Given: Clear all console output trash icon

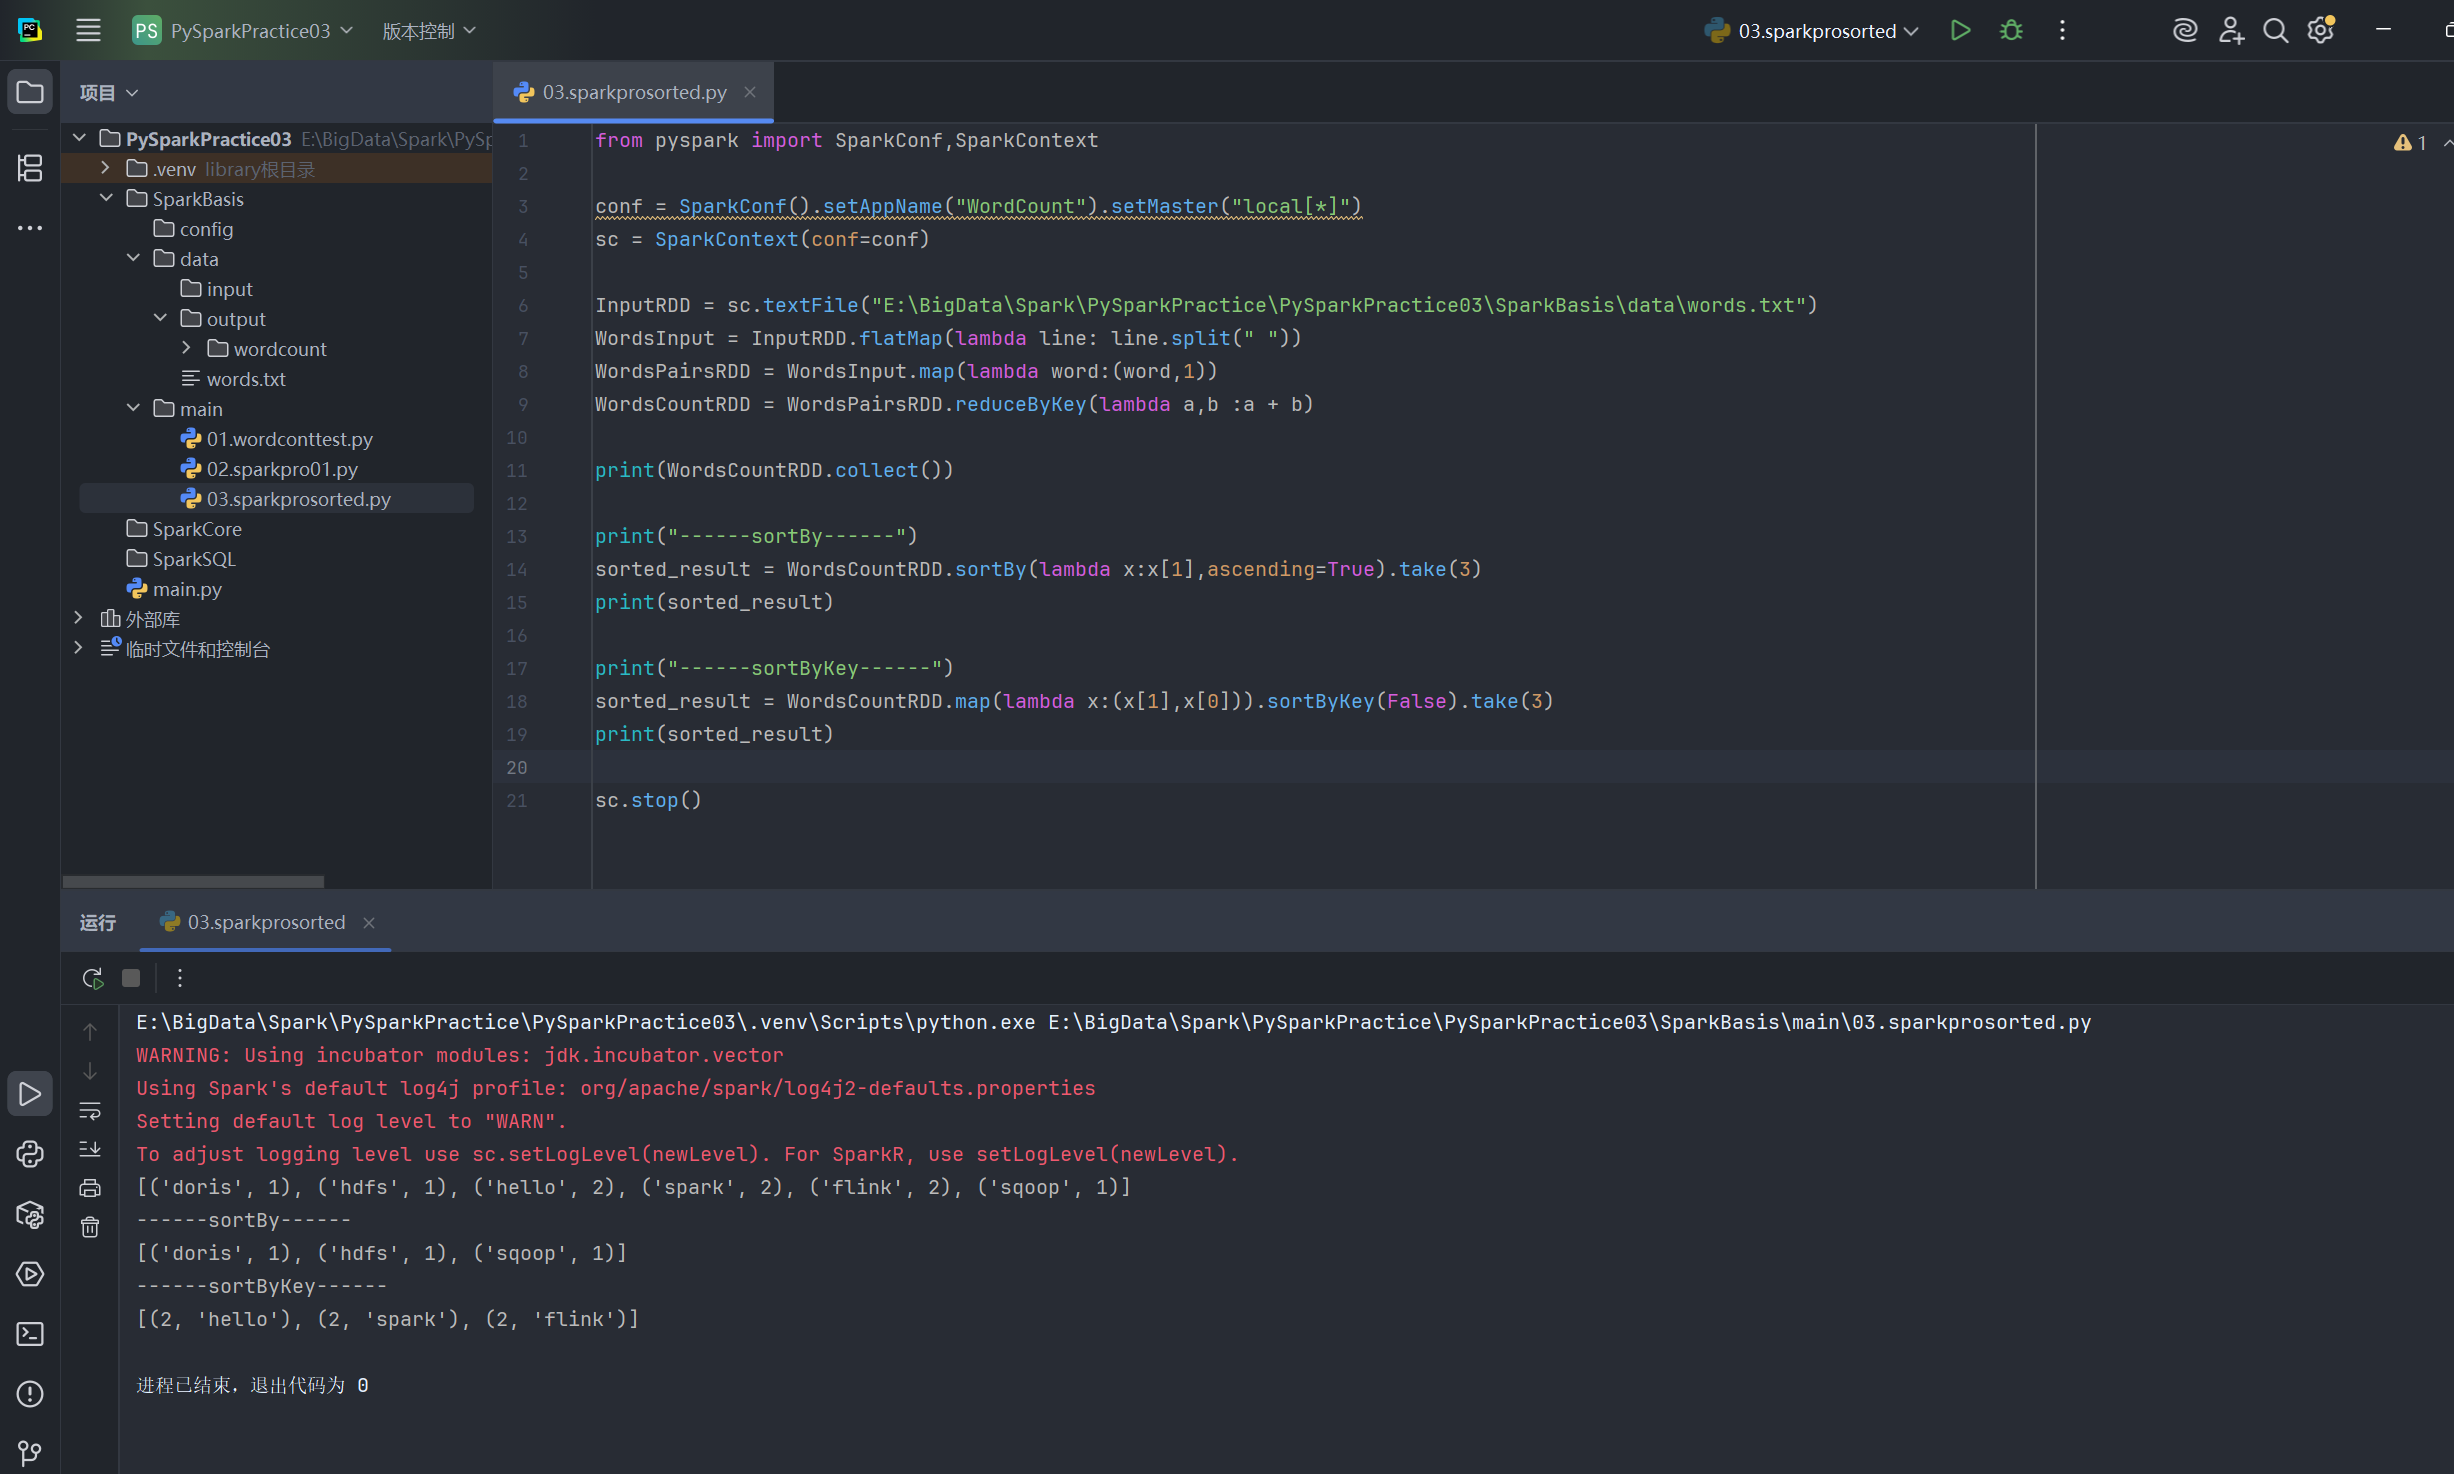Looking at the screenshot, I should click(x=90, y=1227).
